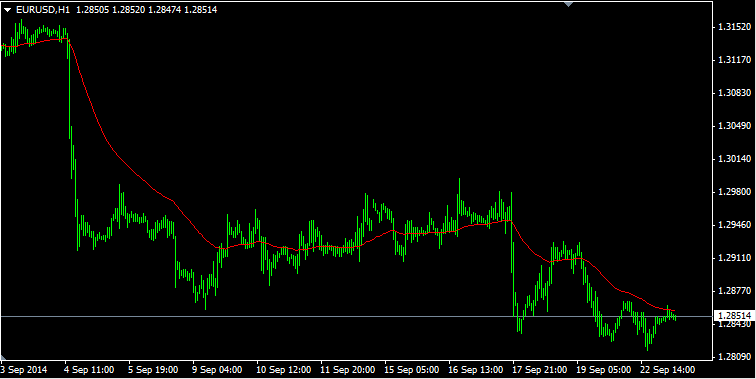Click the gray chart shift triangle marker
The image size is (756, 379).
(568, 4)
